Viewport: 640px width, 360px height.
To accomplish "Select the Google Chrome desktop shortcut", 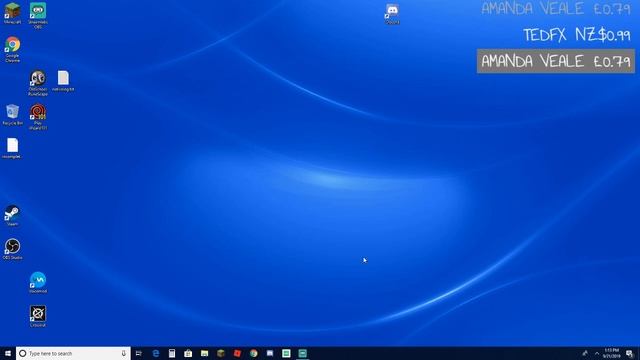I will tap(12, 49).
